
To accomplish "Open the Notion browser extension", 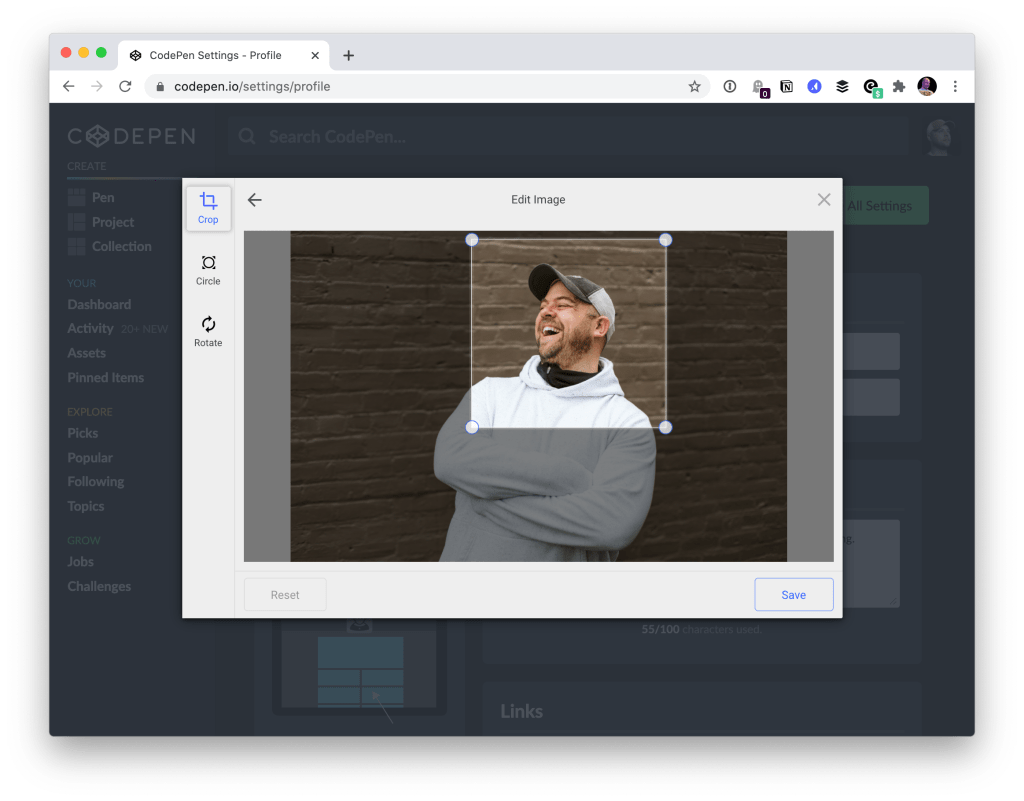I will click(x=785, y=87).
